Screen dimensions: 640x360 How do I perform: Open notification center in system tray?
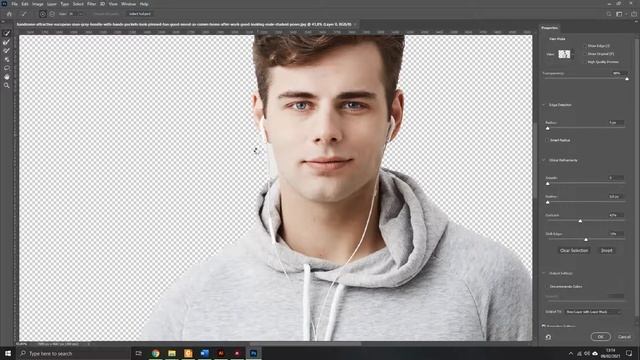coord(629,353)
